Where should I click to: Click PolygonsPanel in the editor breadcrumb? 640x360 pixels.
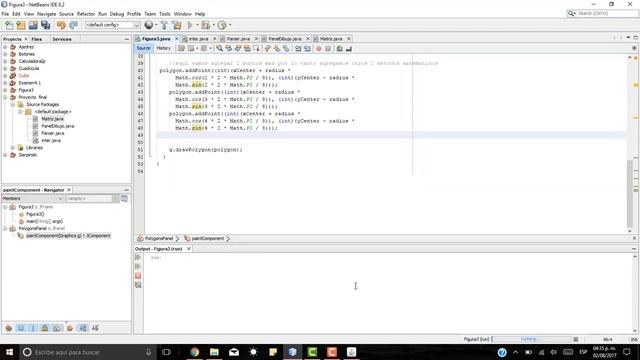coord(159,238)
